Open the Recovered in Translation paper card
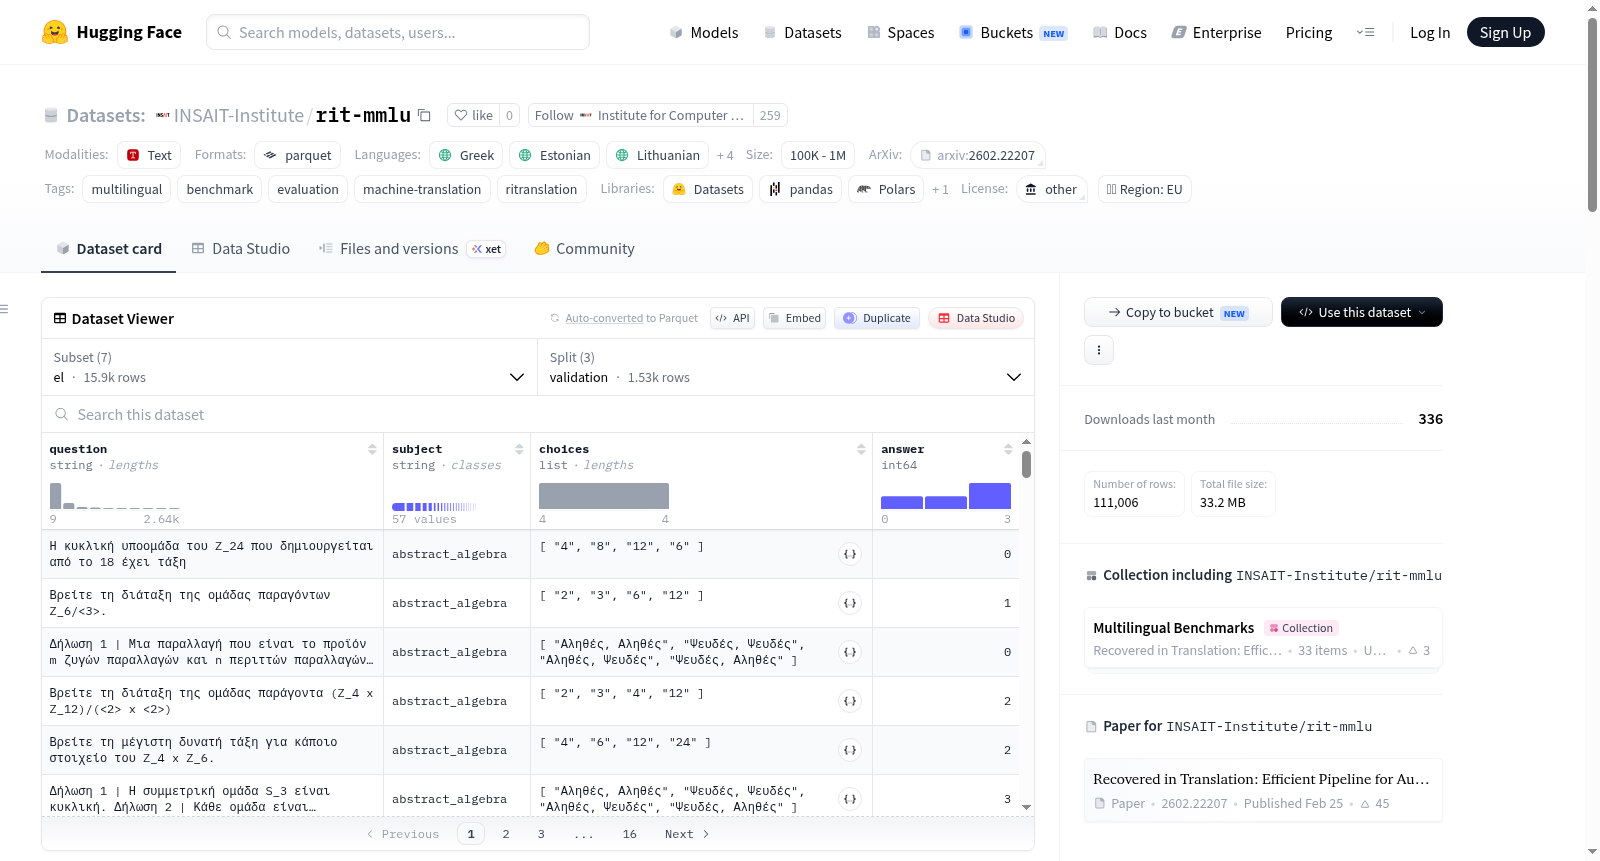Image resolution: width=1600 pixels, height=861 pixels. 1263,790
